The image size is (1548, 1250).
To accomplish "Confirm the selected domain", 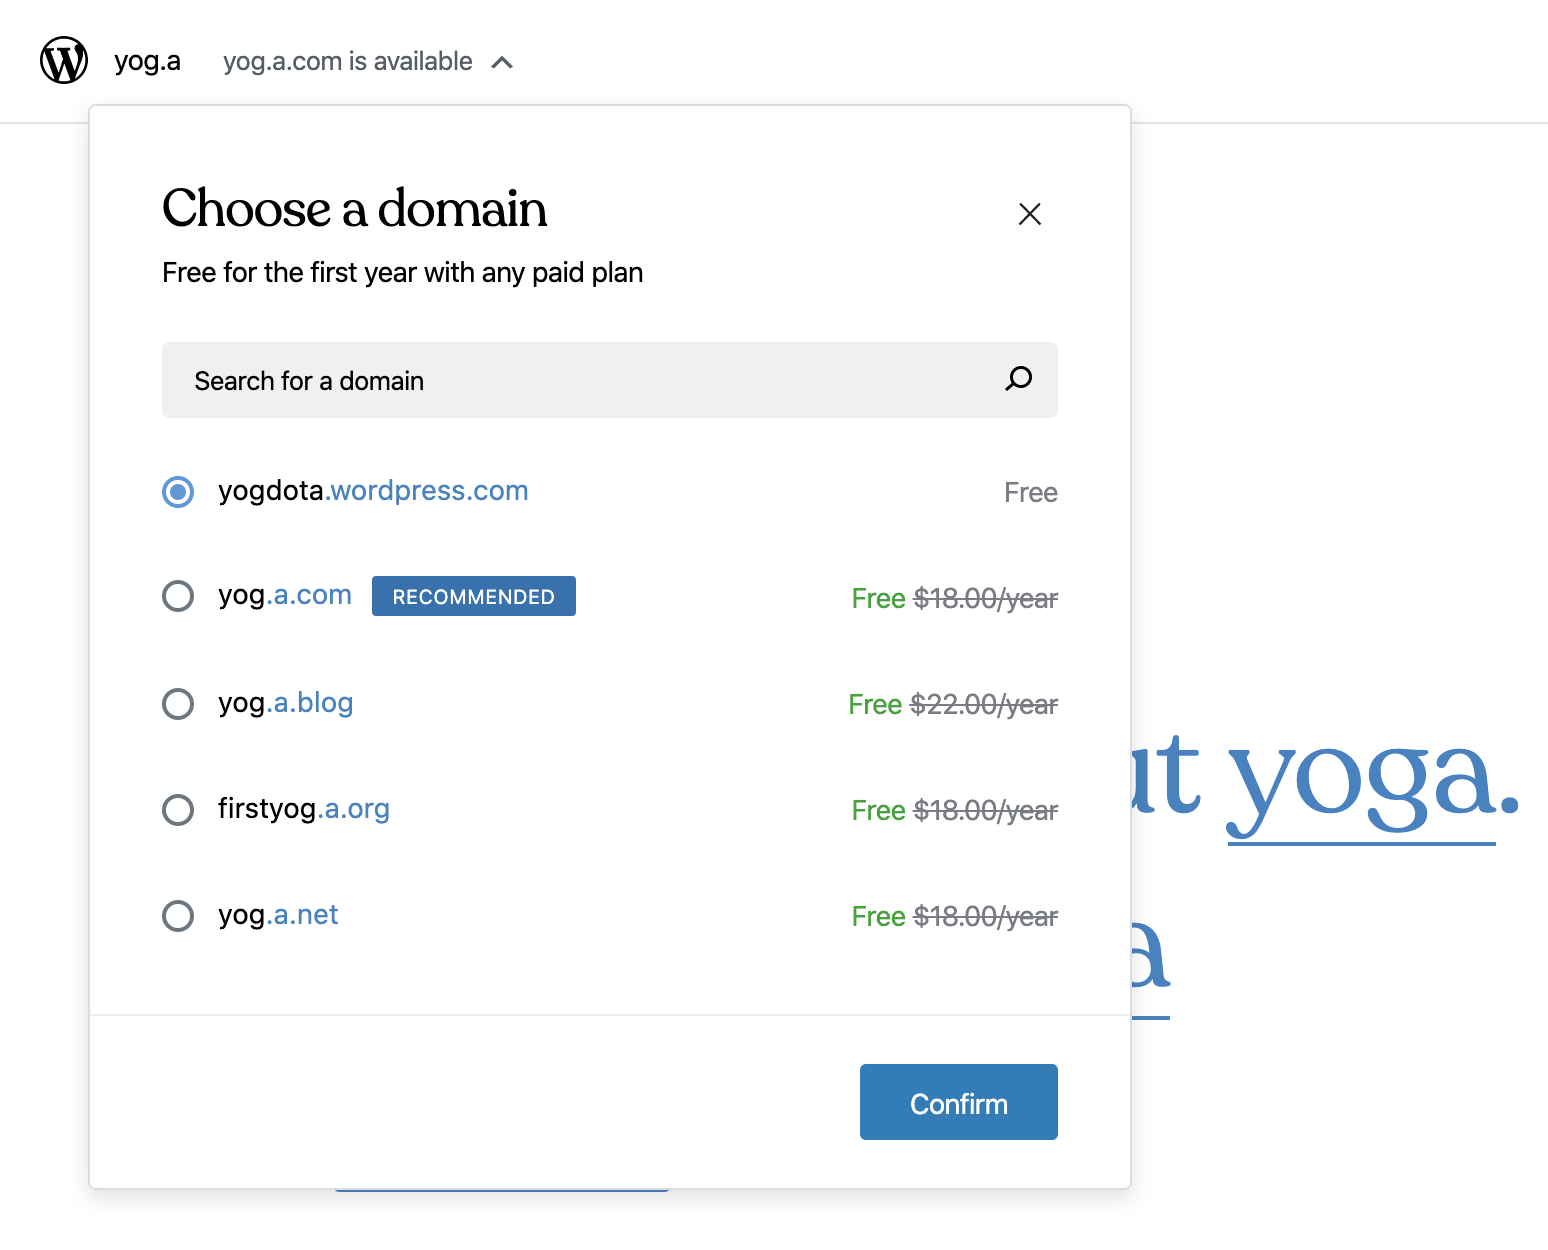I will coord(958,1102).
